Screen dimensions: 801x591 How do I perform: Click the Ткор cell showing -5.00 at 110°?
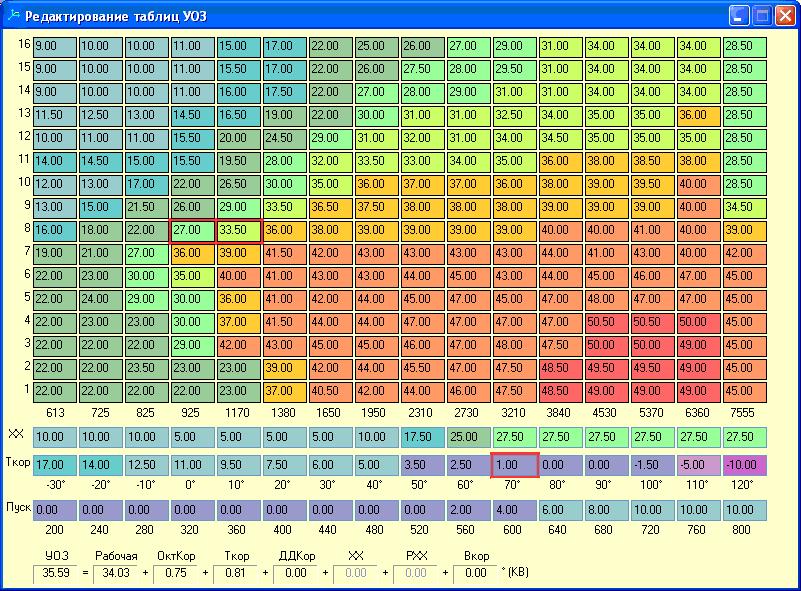[x=699, y=465]
